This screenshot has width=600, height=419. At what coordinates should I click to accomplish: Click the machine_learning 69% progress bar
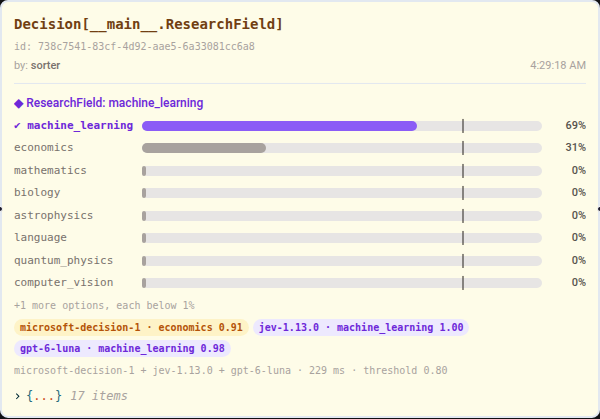coord(342,126)
